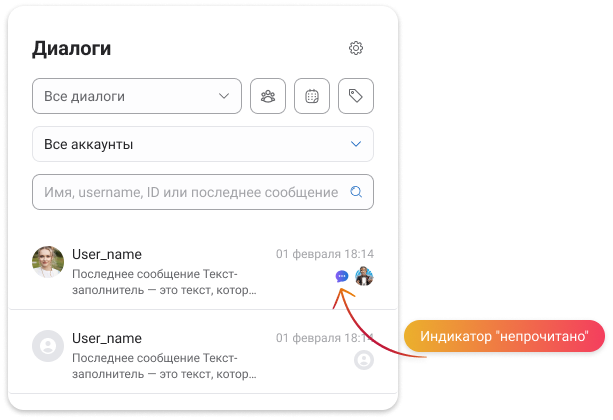This screenshot has height=420, width=613.
Task: Click the woman's photo avatar
Action: coord(48,262)
